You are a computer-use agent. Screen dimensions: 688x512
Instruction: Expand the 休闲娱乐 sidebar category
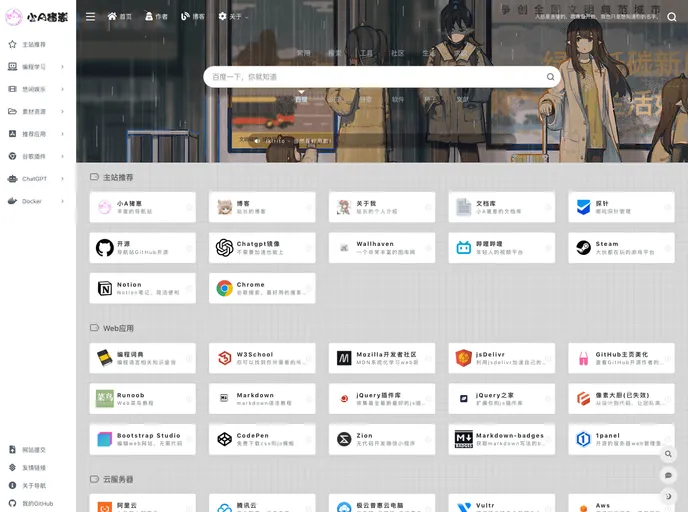tap(36, 89)
